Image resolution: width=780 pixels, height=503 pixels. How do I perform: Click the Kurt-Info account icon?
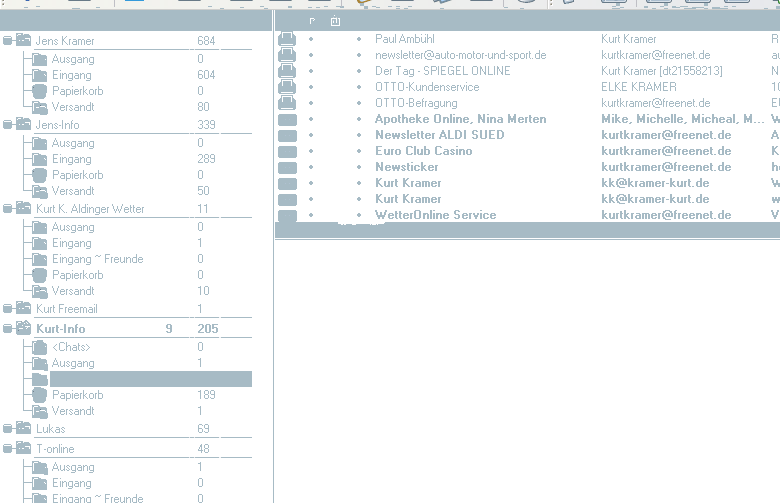pyautogui.click(x=23, y=329)
